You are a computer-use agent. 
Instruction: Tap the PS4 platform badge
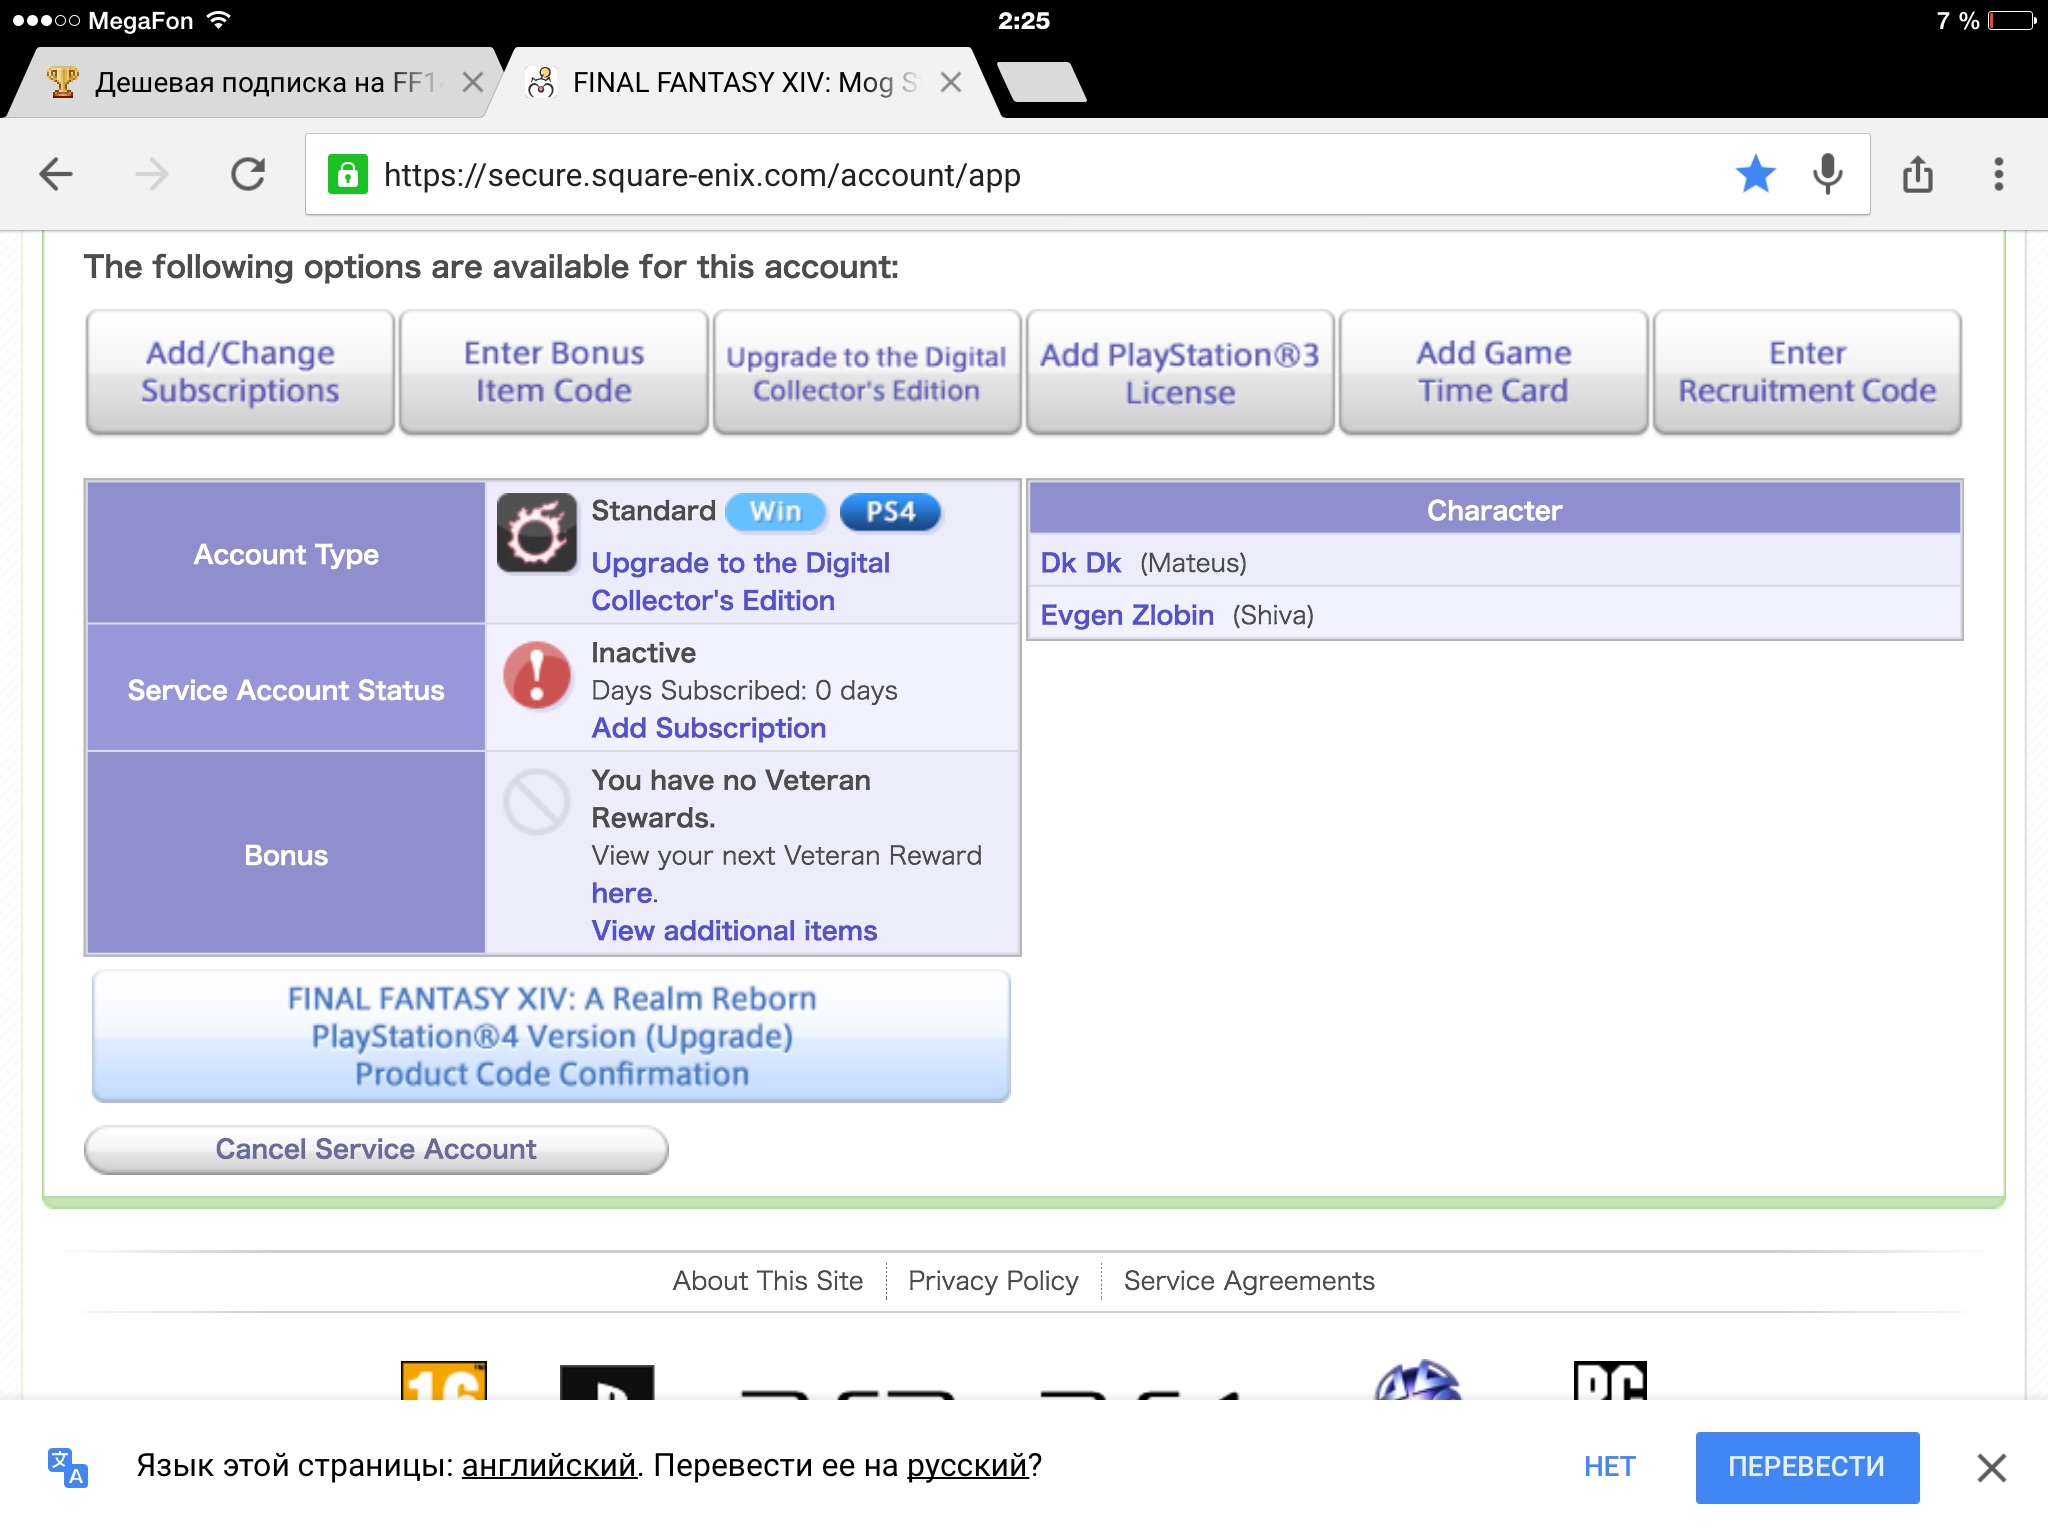pos(890,512)
